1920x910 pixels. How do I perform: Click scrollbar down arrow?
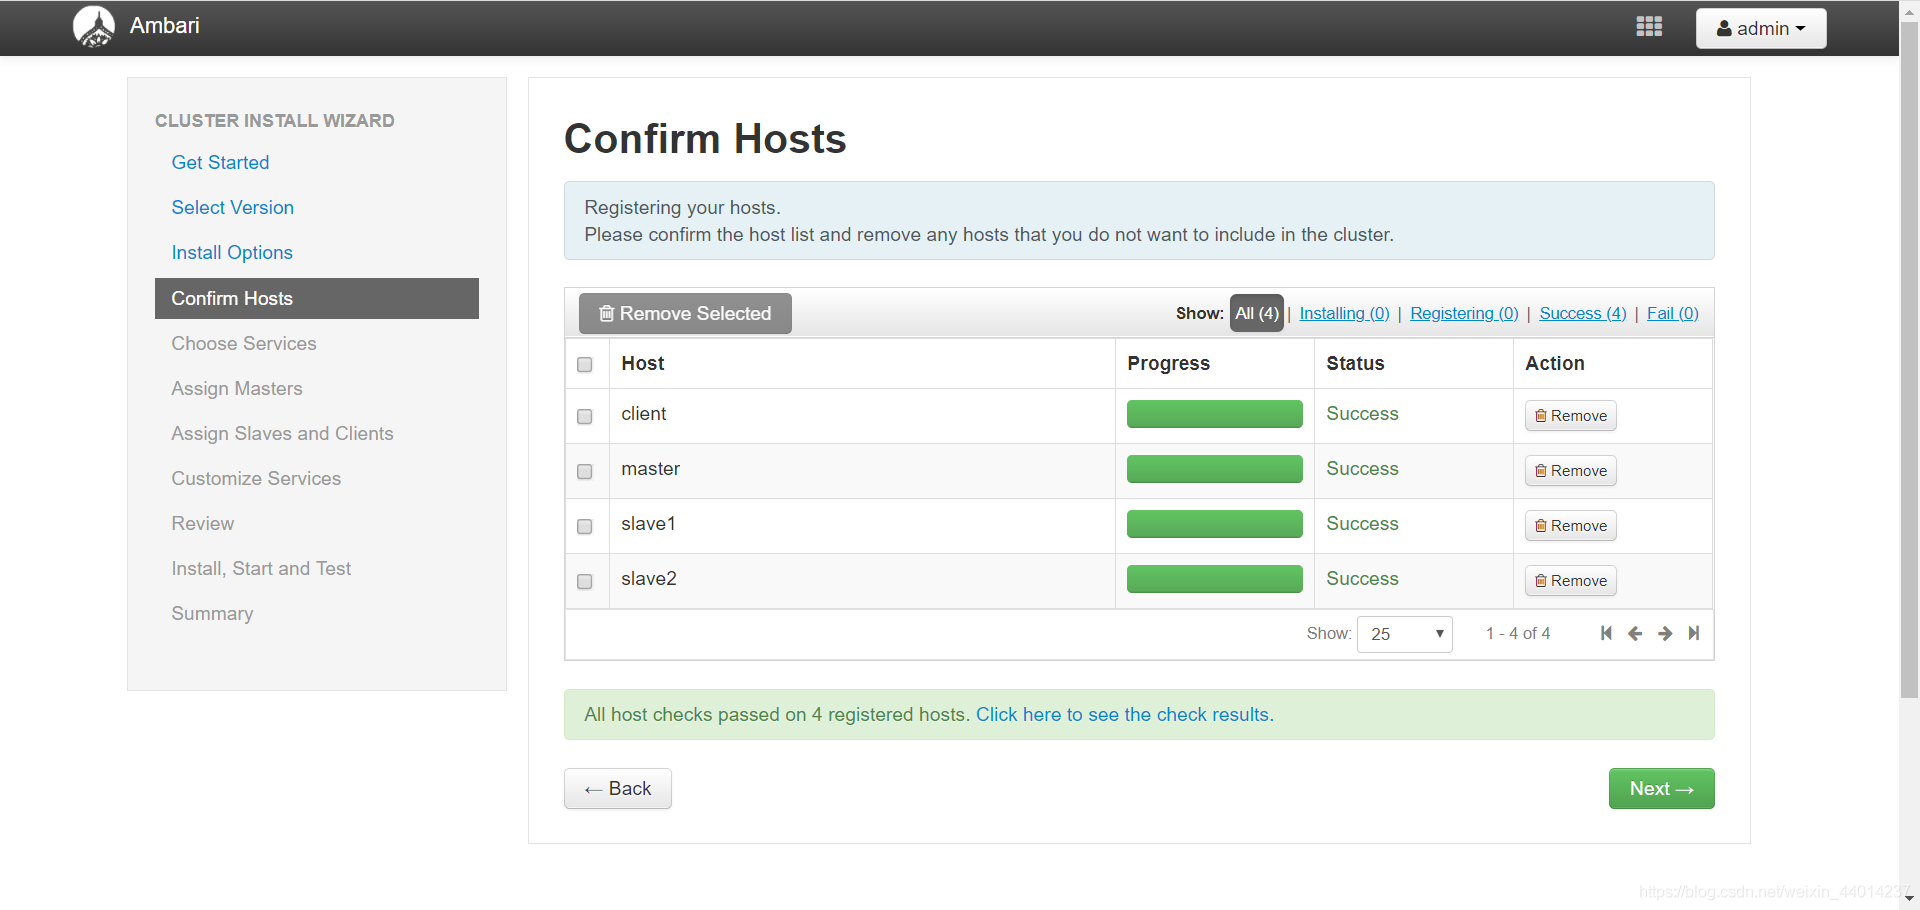1909,900
